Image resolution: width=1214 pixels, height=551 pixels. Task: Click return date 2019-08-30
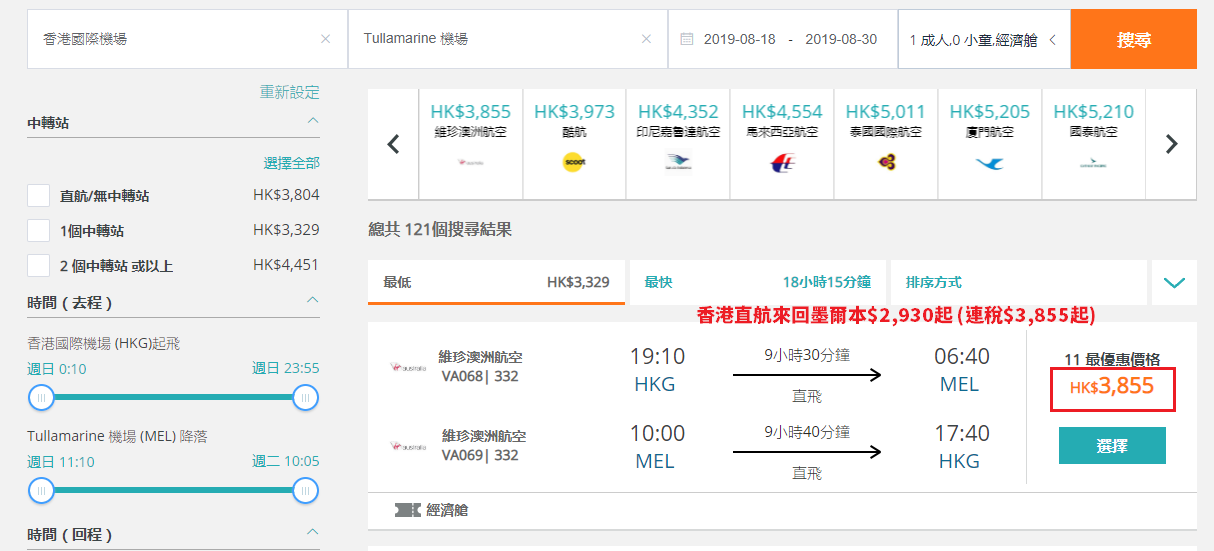841,40
